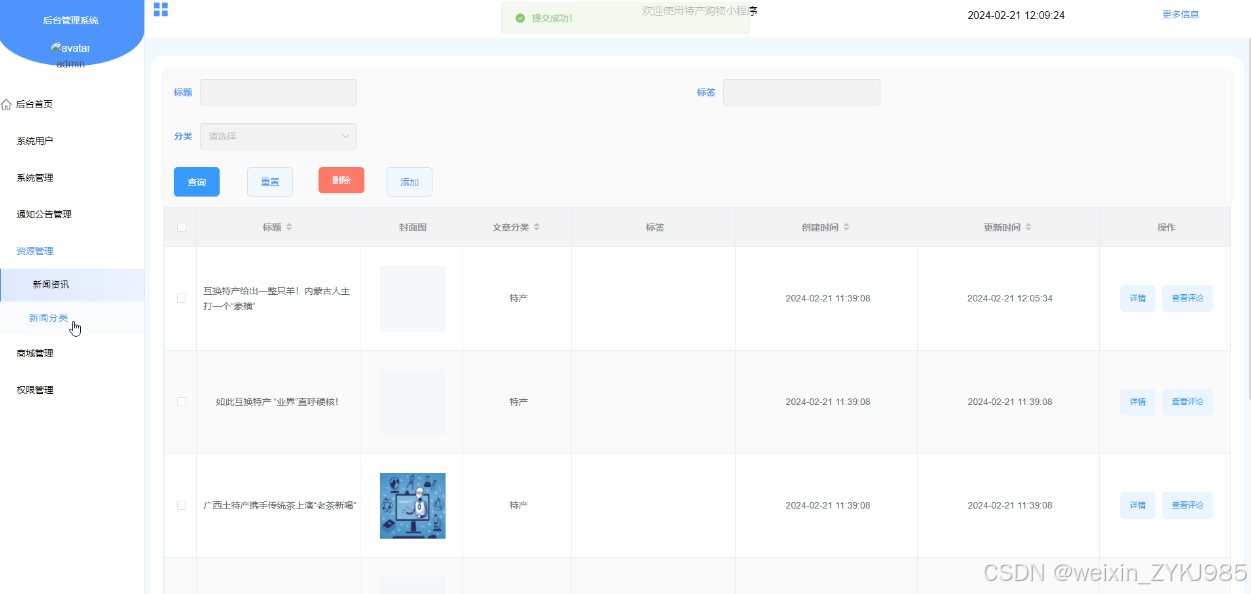Open cover placeholder of 如此互换特产 row
The height and width of the screenshot is (594, 1251).
click(x=413, y=402)
